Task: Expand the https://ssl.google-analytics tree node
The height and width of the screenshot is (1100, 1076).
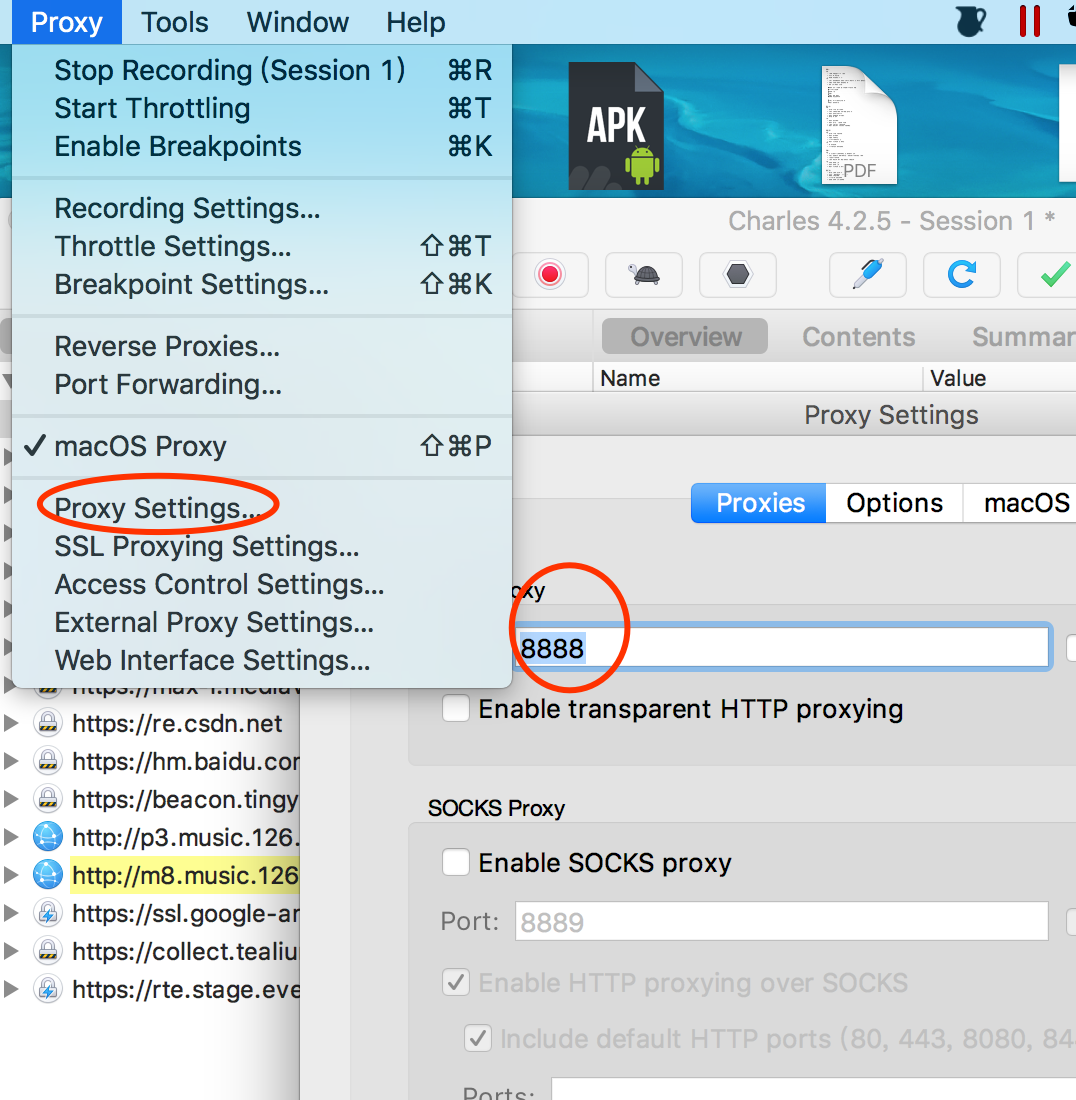Action: click(x=11, y=913)
